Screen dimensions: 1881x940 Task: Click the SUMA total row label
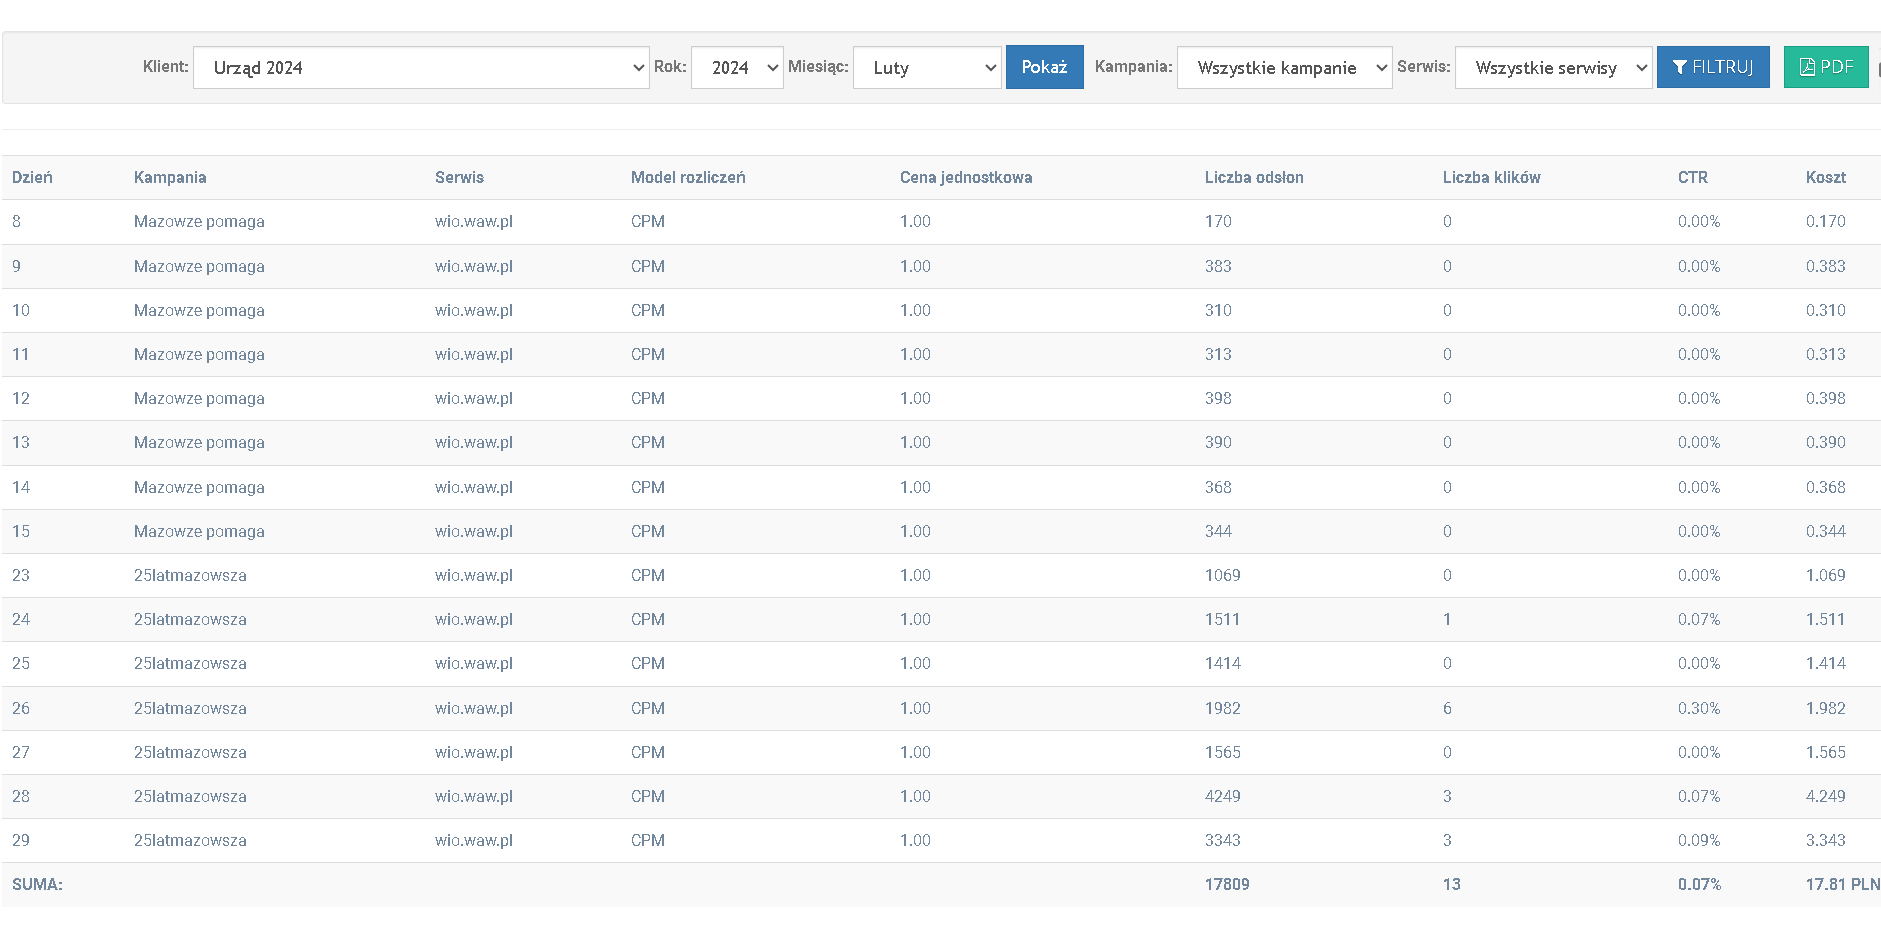coord(37,885)
